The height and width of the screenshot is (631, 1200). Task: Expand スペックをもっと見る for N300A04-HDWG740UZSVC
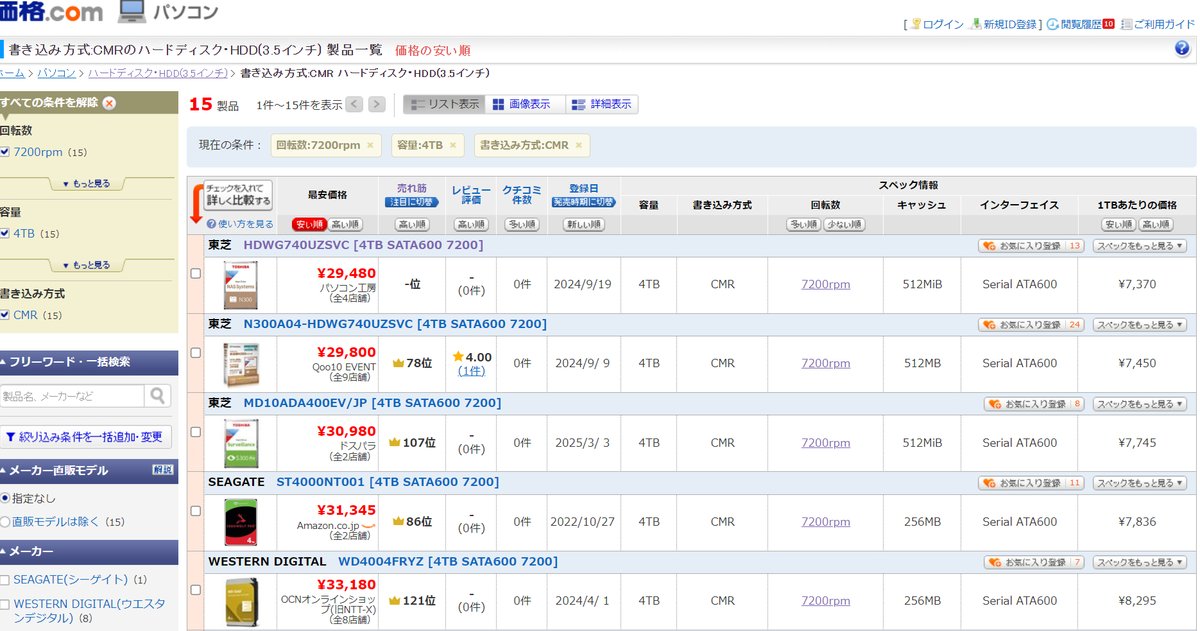click(x=1139, y=325)
